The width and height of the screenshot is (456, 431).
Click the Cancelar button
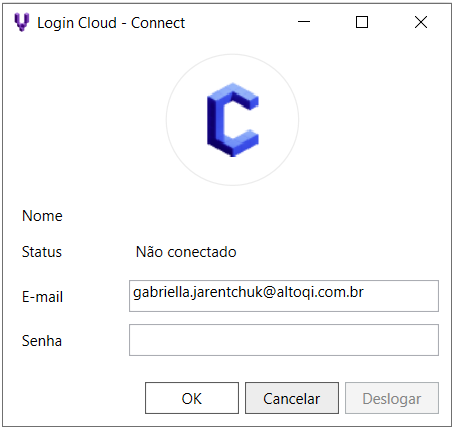tap(292, 398)
